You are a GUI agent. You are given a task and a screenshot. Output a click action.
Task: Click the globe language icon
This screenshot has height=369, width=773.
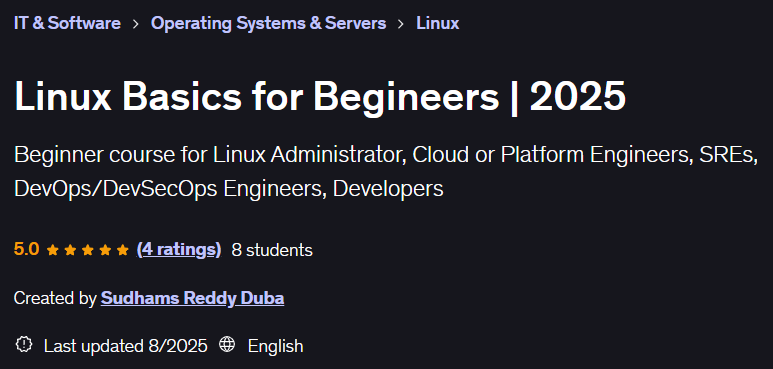tap(227, 344)
